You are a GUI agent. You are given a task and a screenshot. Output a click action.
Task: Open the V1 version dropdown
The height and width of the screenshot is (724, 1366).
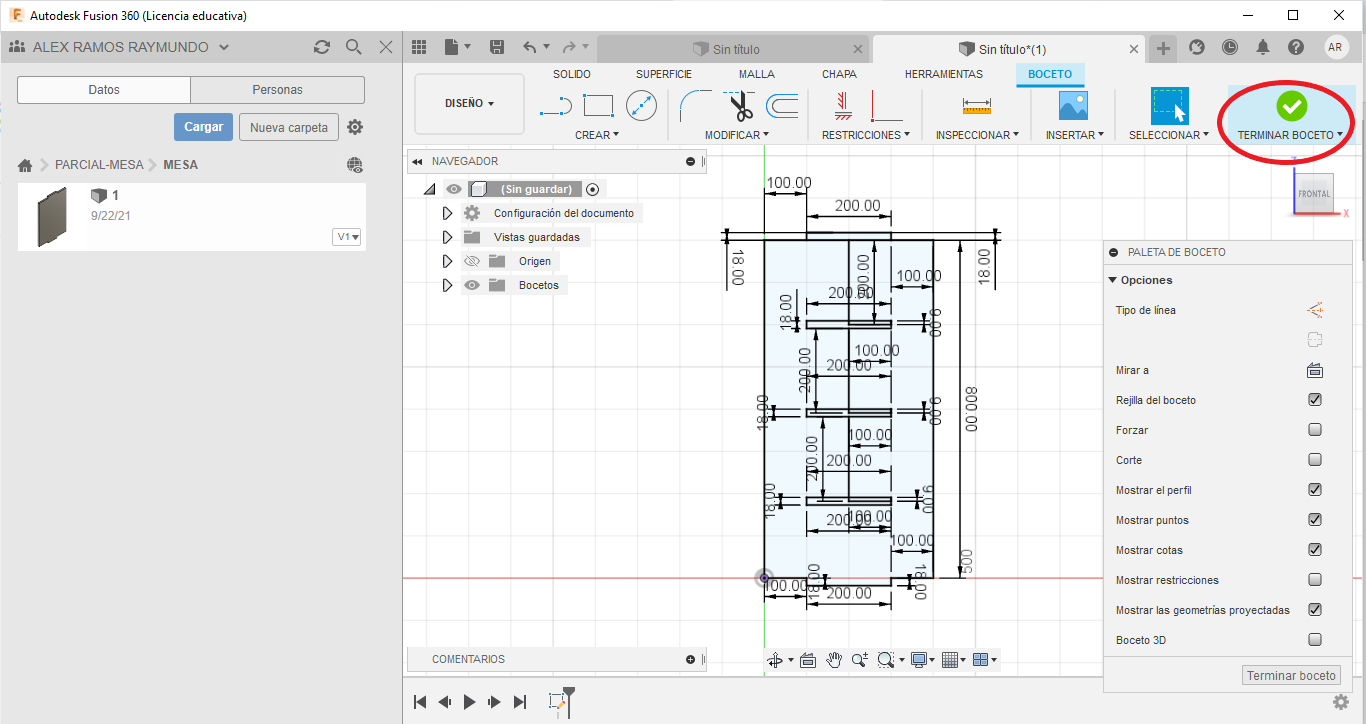348,237
